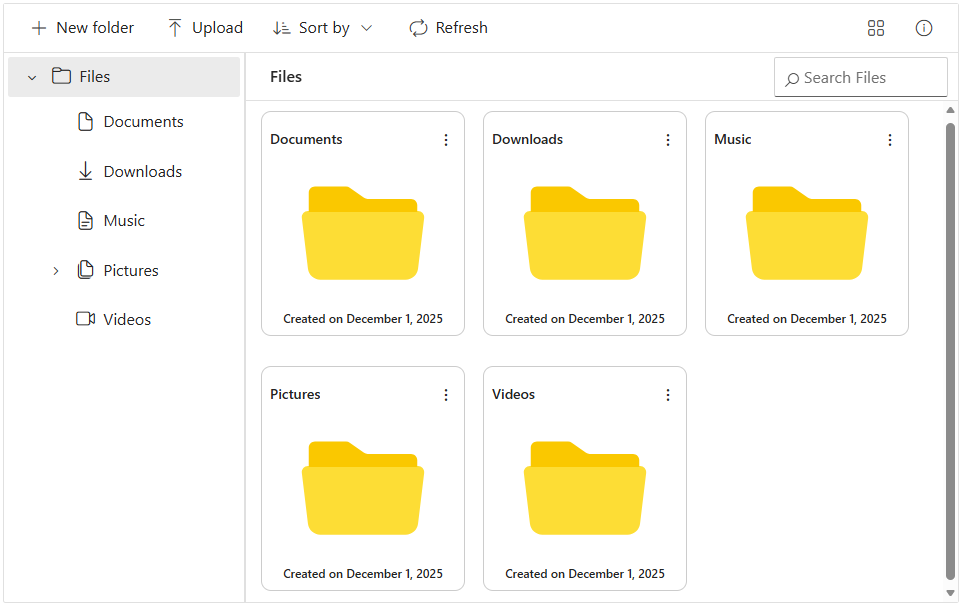Open the details panel info icon
Image resolution: width=966 pixels, height=608 pixels.
pos(923,28)
